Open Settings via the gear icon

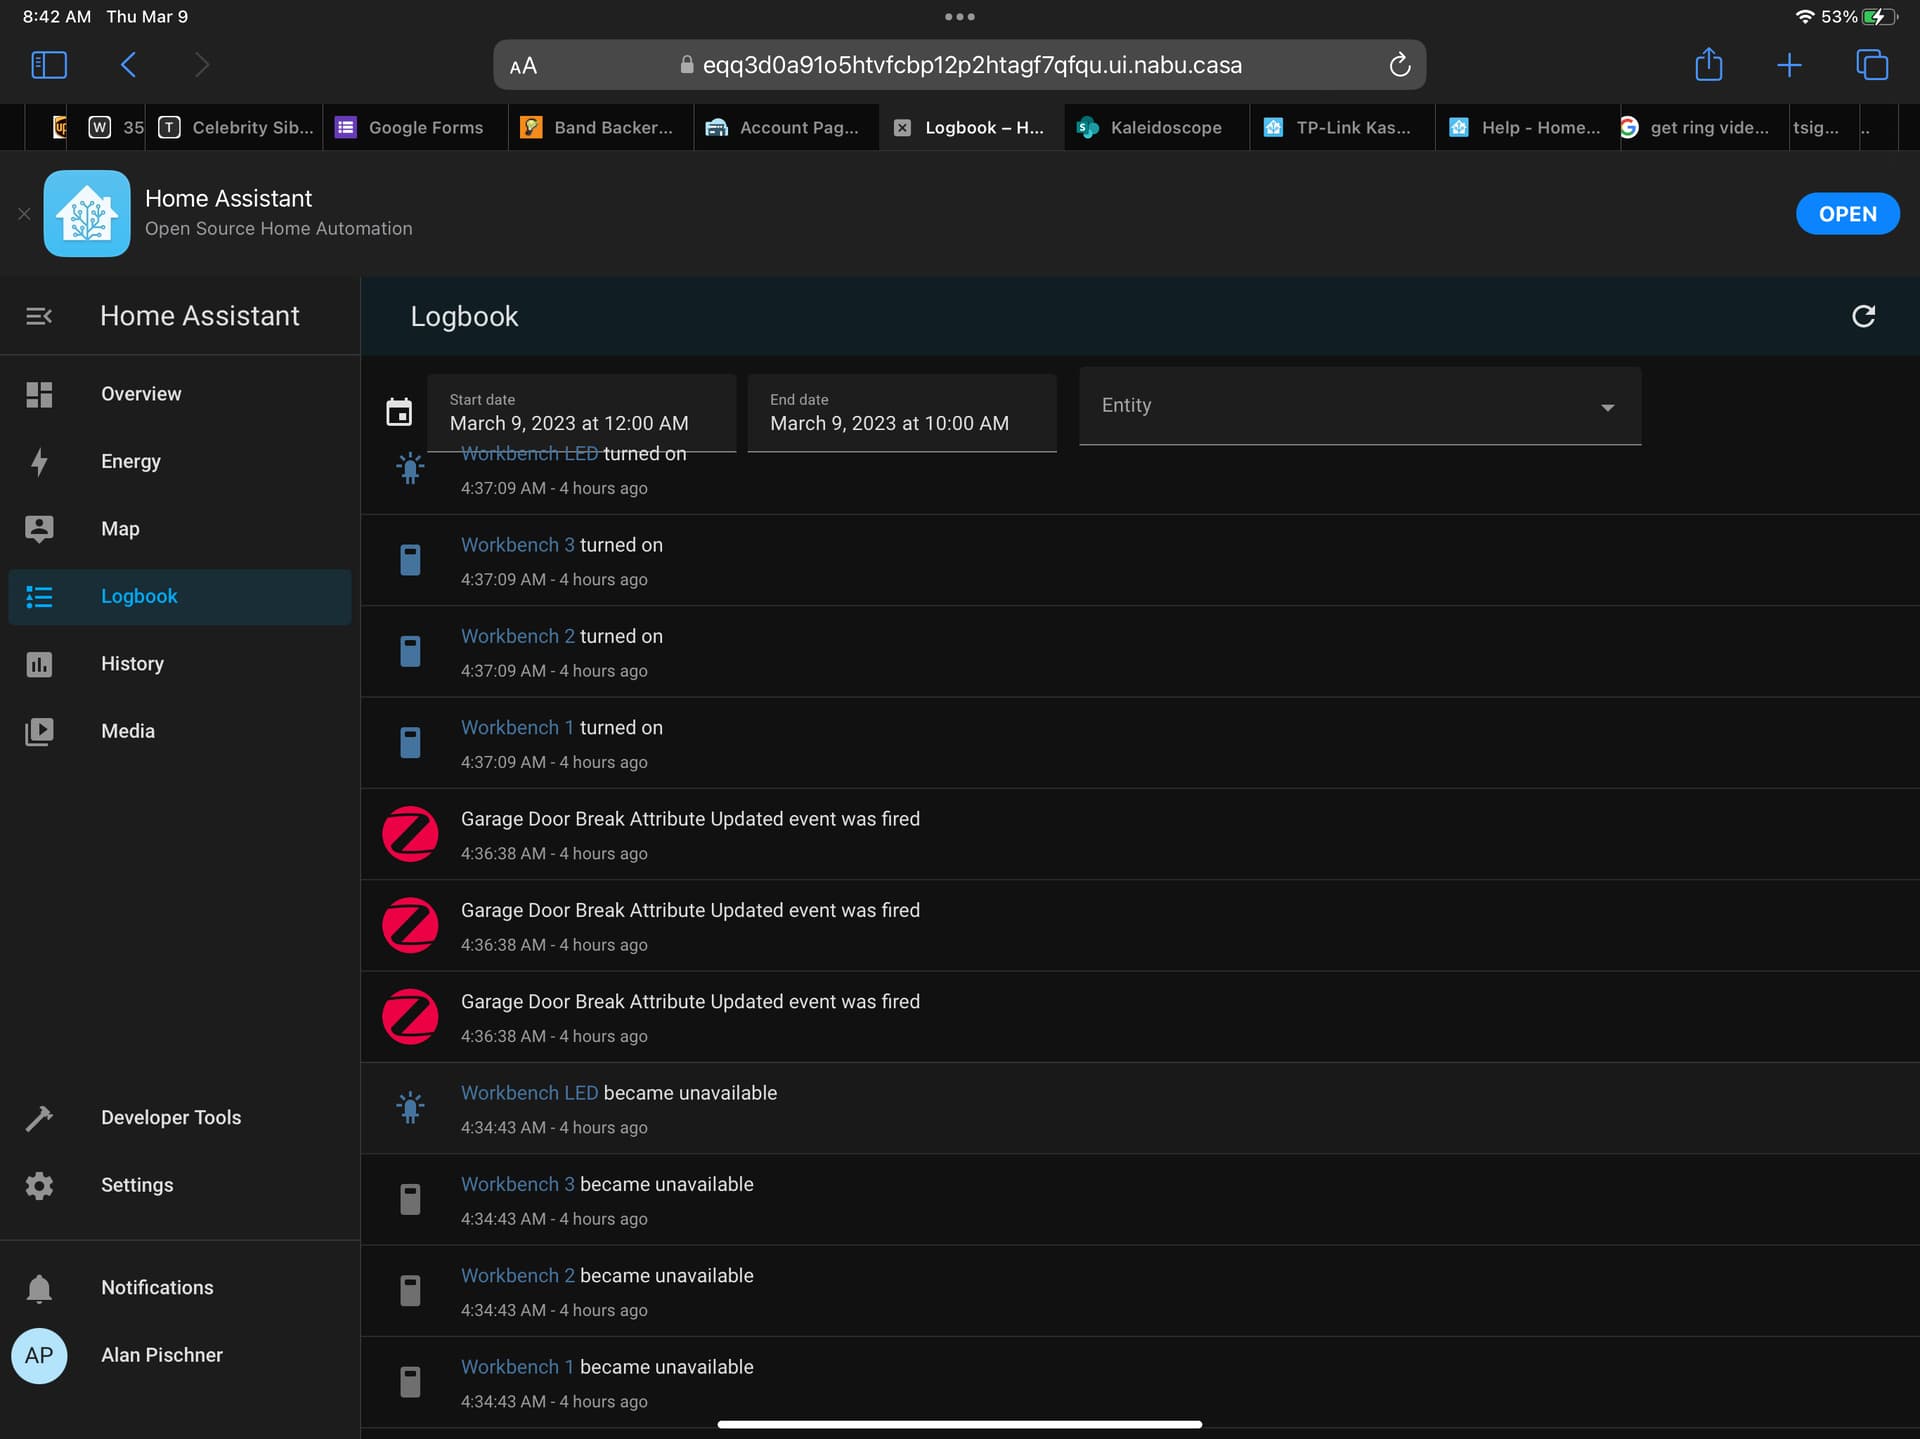click(39, 1185)
